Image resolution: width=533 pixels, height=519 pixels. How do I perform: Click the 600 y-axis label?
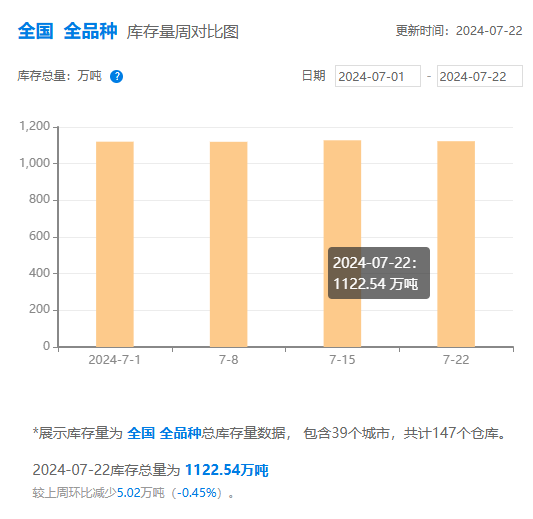[x=39, y=236]
